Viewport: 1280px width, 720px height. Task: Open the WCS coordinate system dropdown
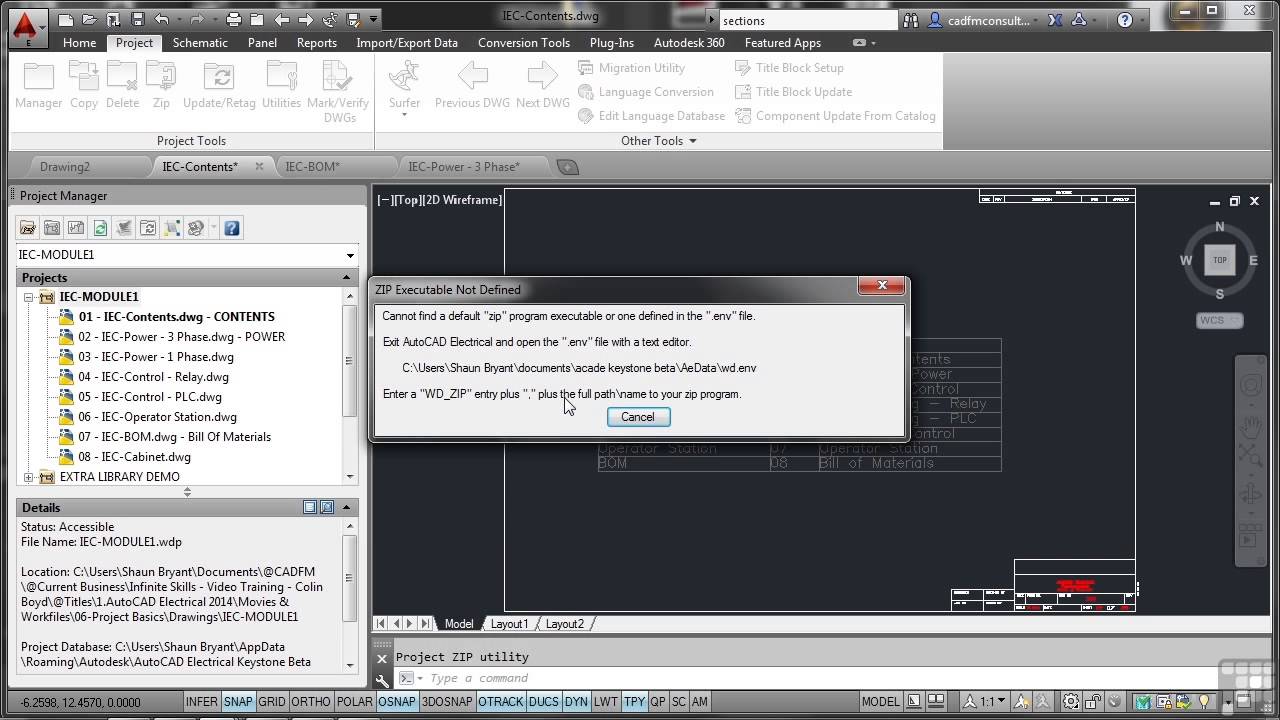click(1219, 320)
